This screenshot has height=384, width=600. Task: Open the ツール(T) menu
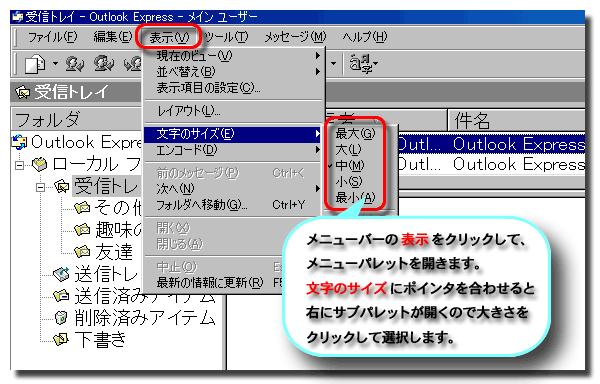226,37
